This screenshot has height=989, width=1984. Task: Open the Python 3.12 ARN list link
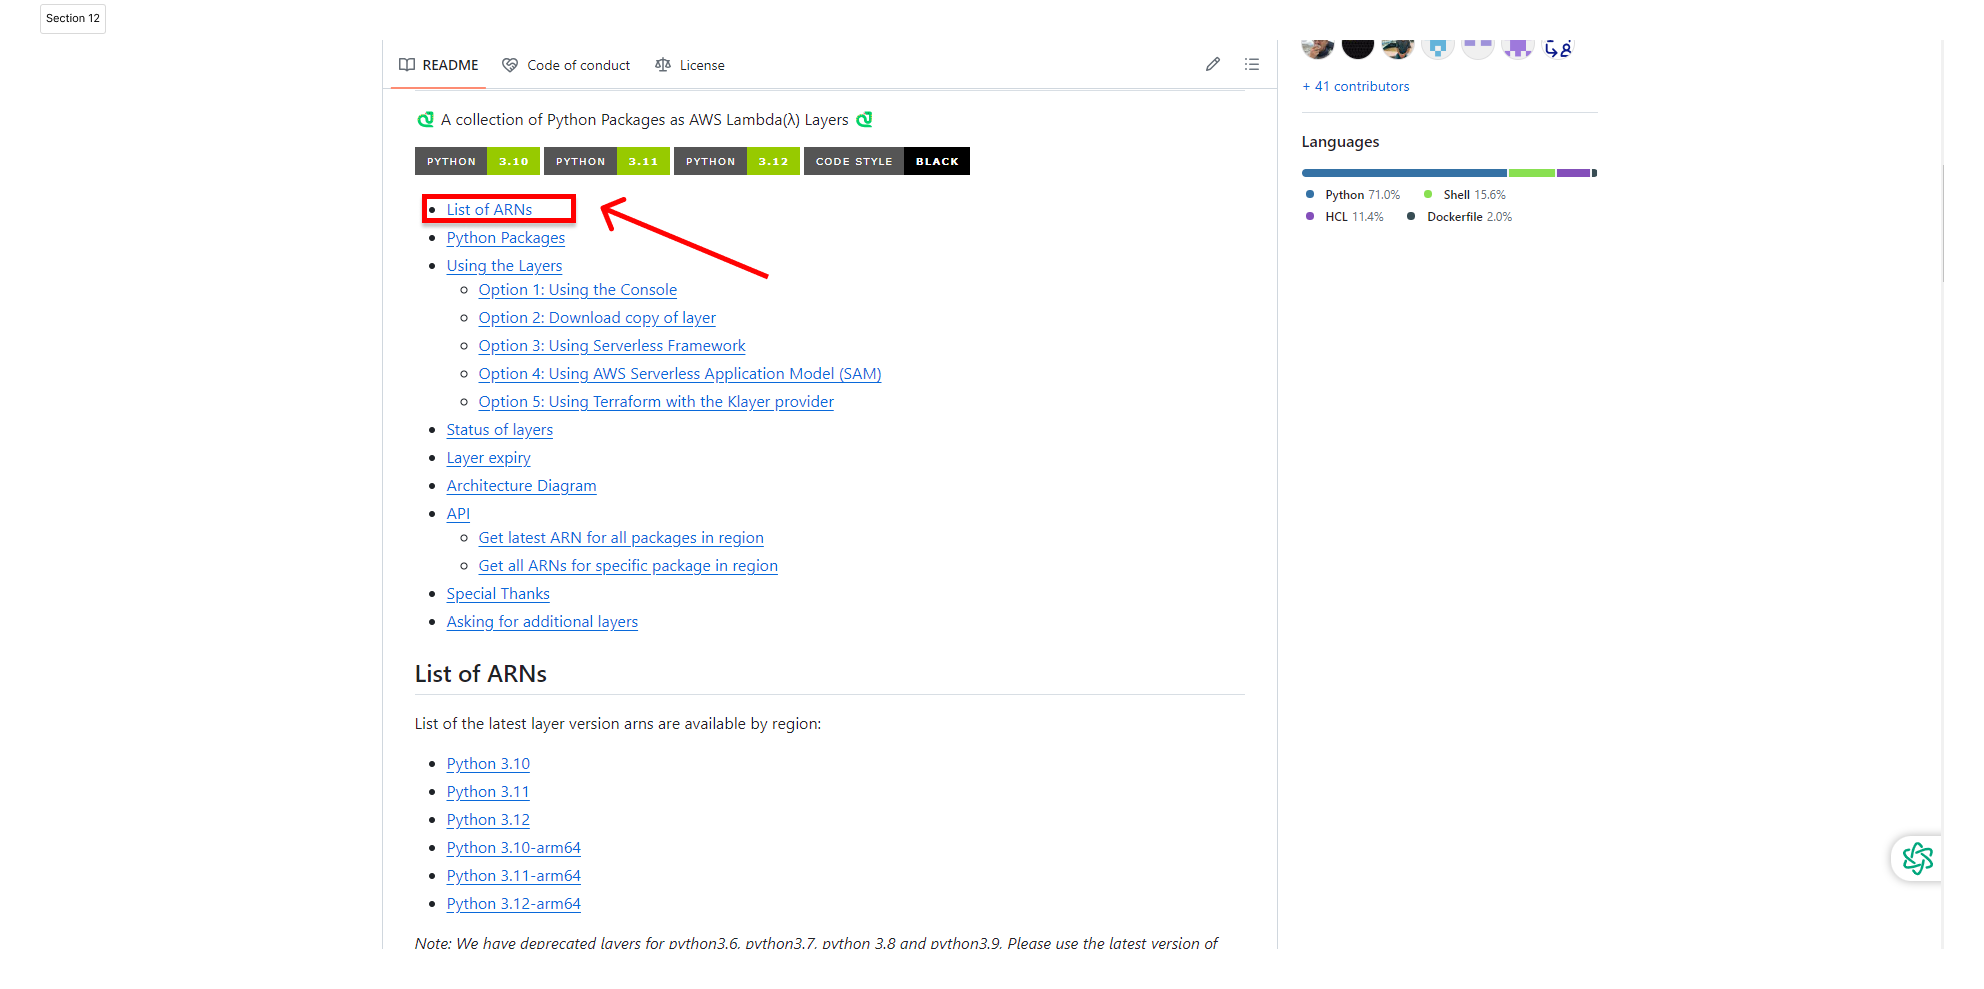(x=488, y=820)
